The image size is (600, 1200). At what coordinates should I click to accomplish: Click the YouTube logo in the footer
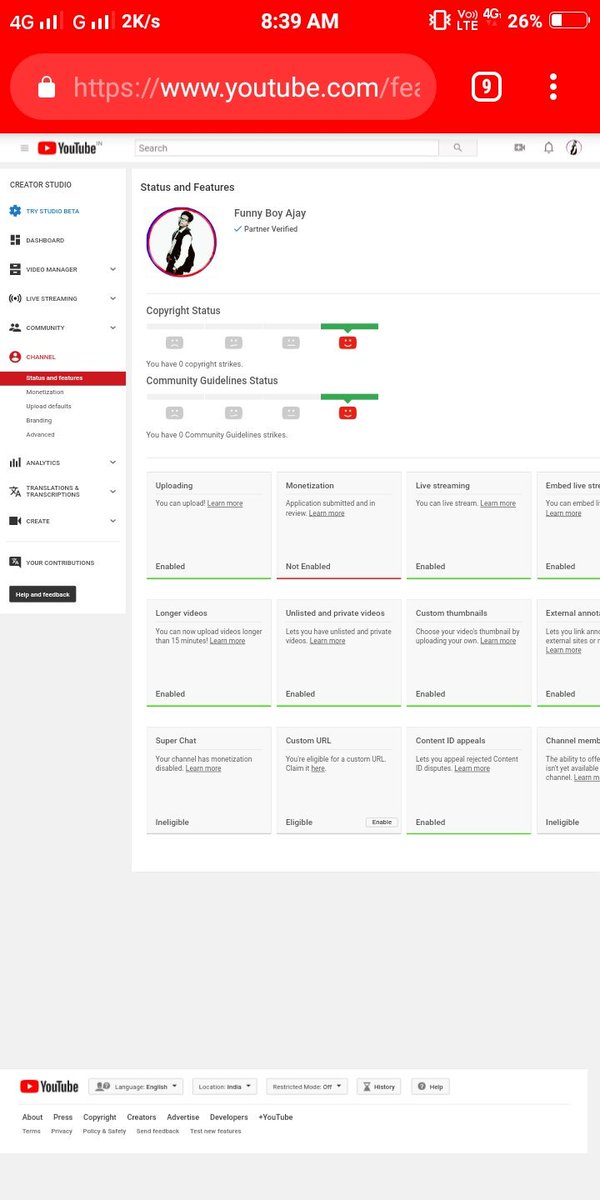[x=49, y=1086]
